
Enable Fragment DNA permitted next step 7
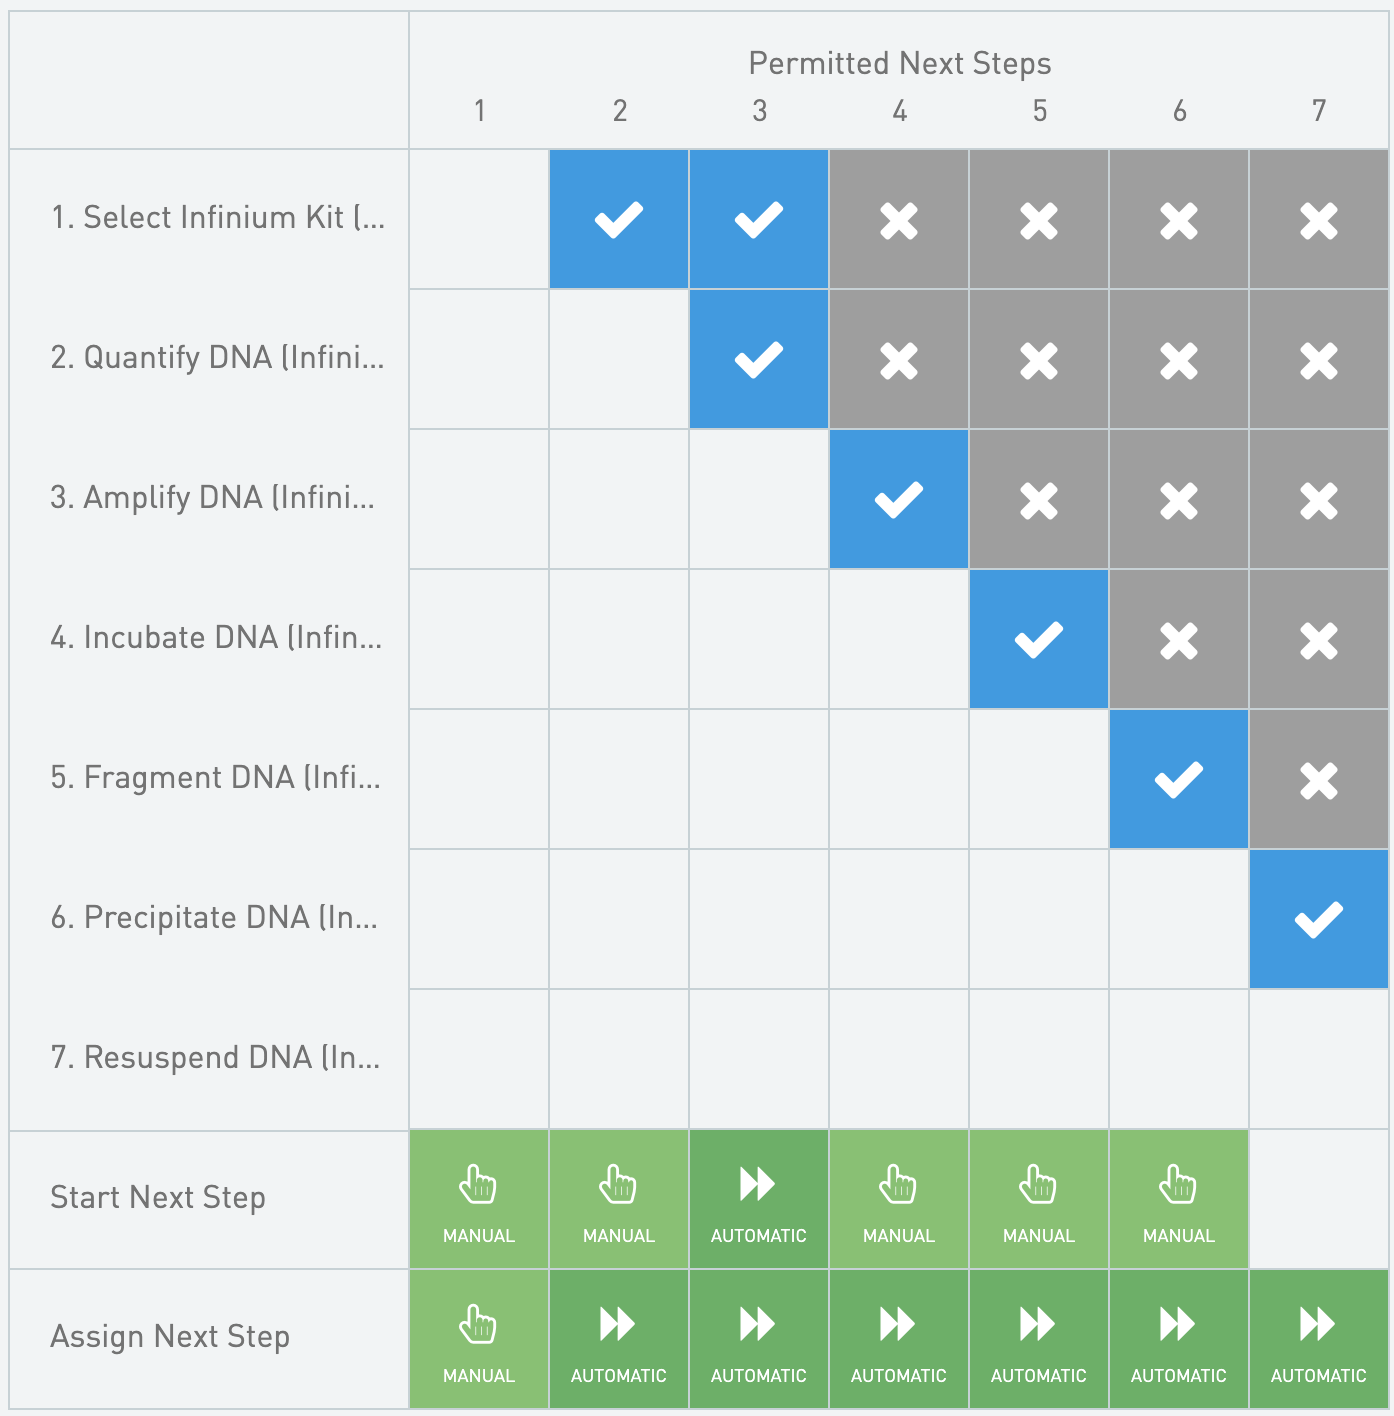coord(1318,779)
